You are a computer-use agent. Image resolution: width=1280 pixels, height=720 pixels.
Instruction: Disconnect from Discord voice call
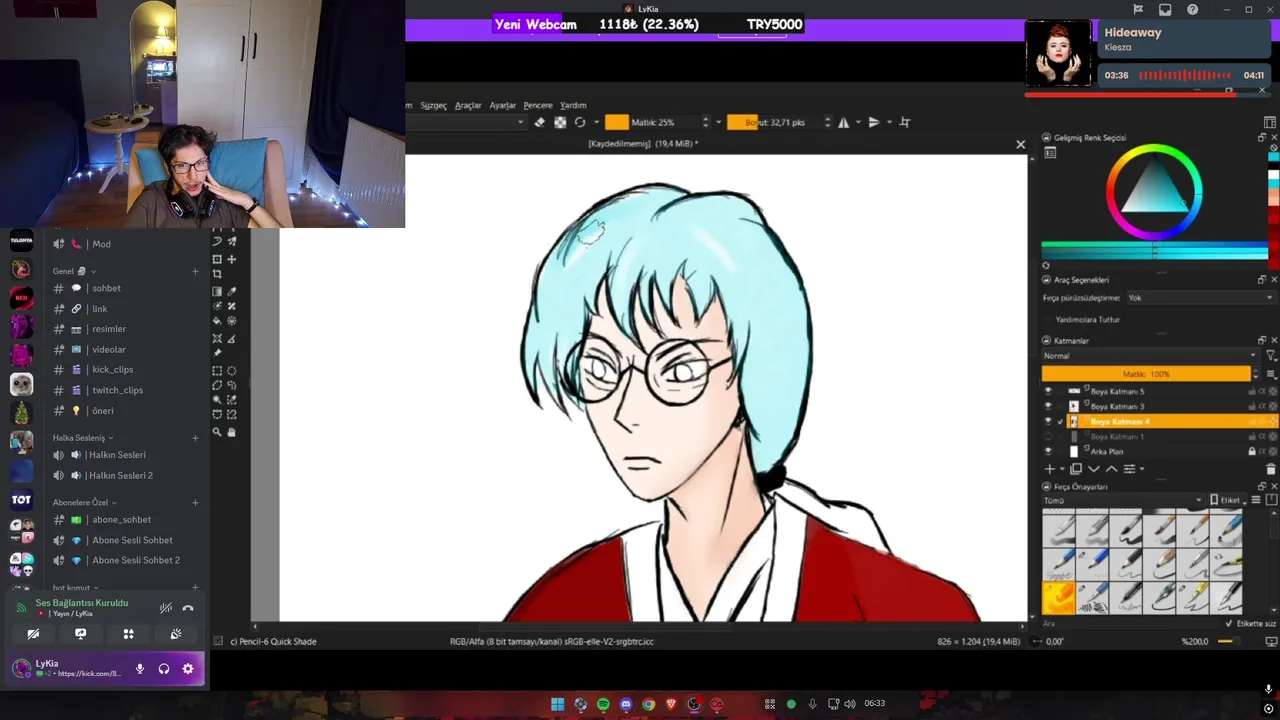point(188,608)
